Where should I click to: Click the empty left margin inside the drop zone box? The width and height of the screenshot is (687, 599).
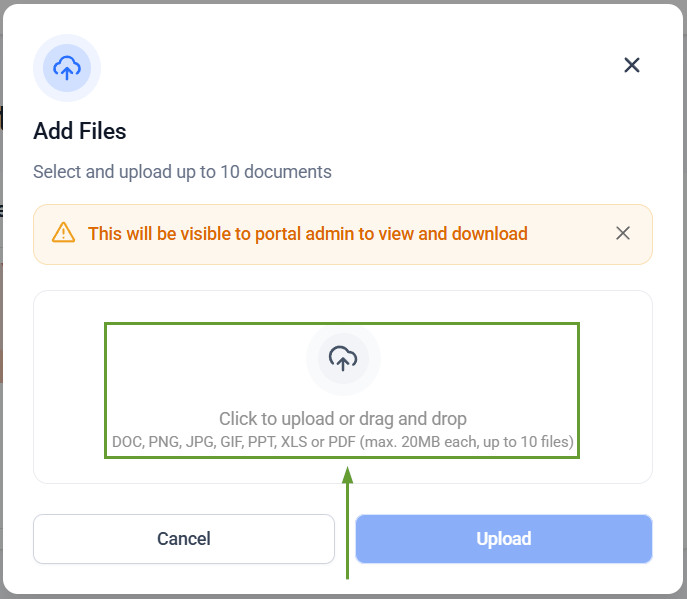click(69, 387)
